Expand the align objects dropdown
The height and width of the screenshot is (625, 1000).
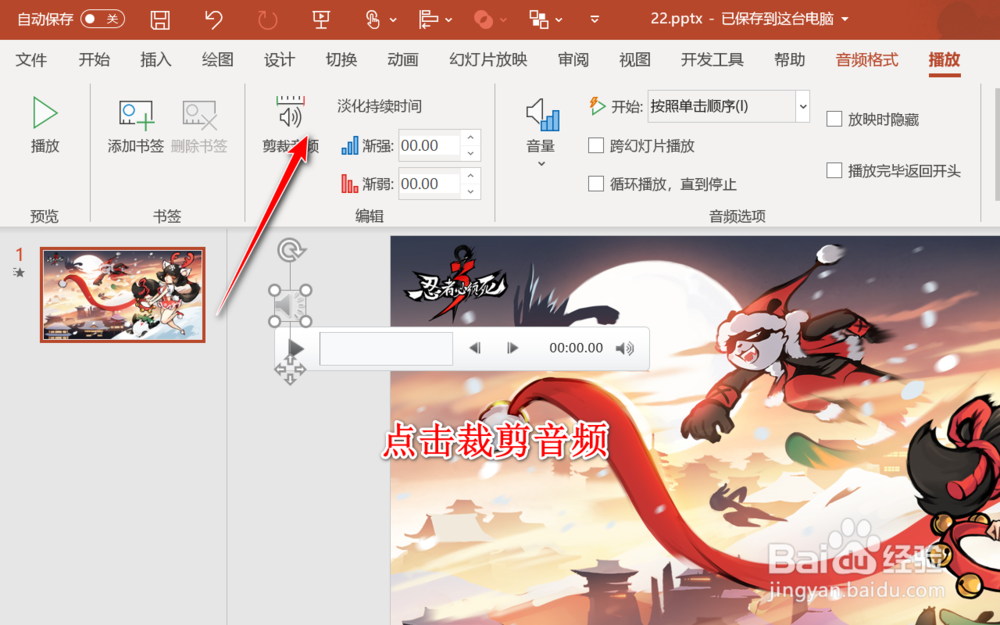pyautogui.click(x=449, y=20)
